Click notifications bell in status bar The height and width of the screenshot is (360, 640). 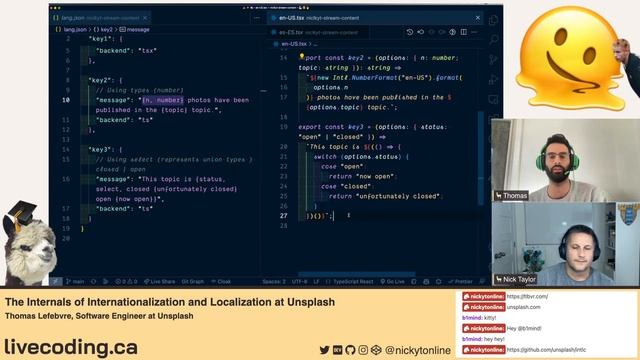click(x=482, y=282)
